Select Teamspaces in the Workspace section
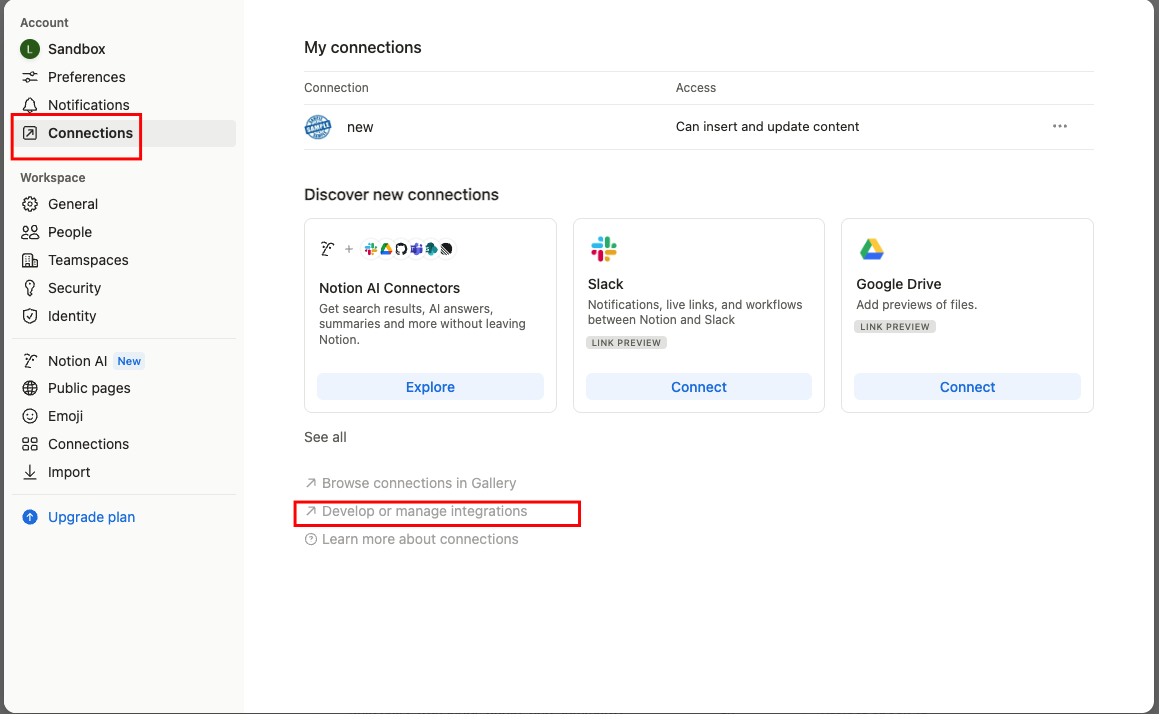1159x714 pixels. pyautogui.click(x=86, y=260)
